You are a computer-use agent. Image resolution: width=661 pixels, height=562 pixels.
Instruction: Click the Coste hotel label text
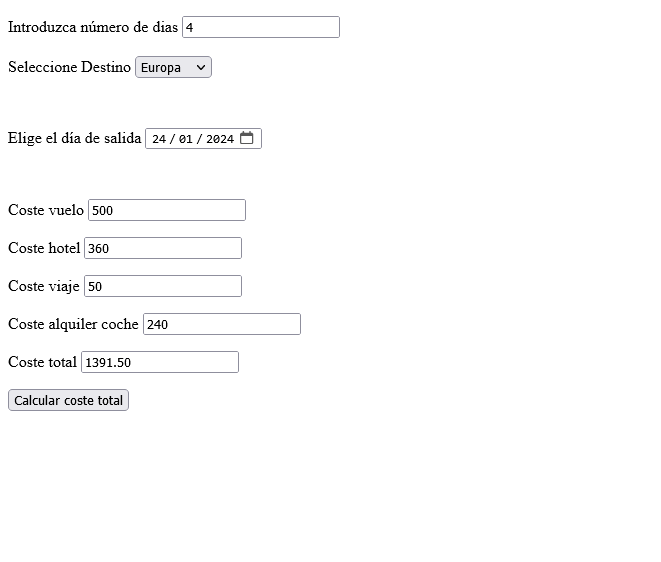pos(44,248)
